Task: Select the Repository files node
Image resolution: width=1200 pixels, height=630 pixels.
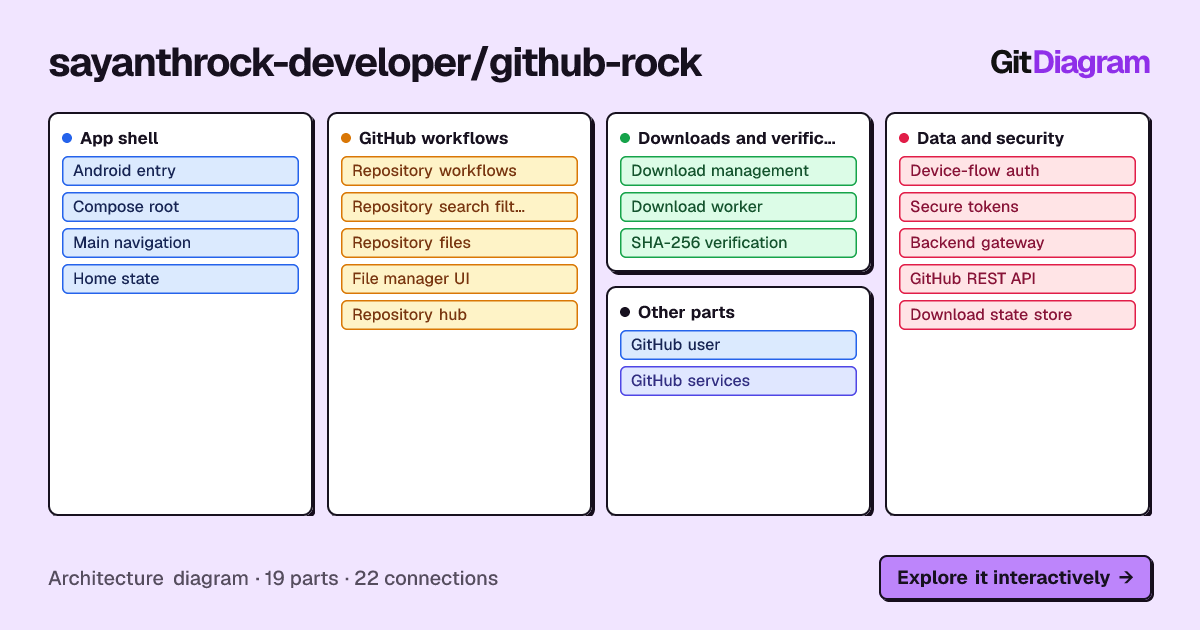Action: (x=459, y=243)
